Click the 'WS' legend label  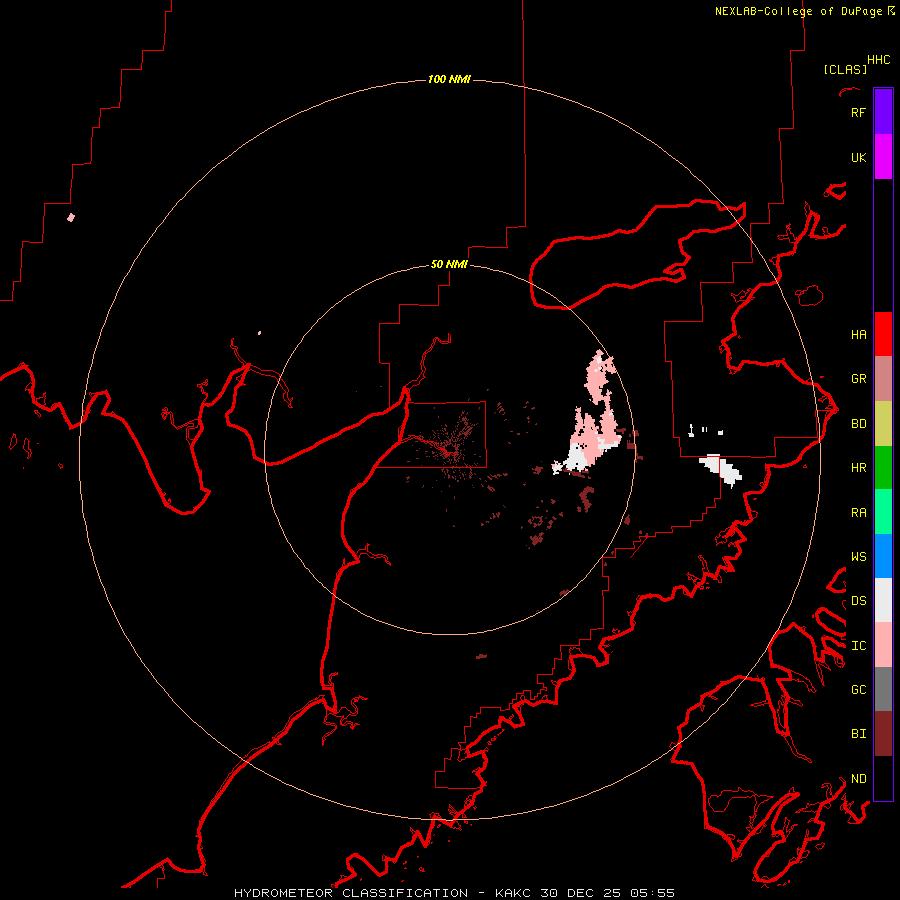coord(858,557)
